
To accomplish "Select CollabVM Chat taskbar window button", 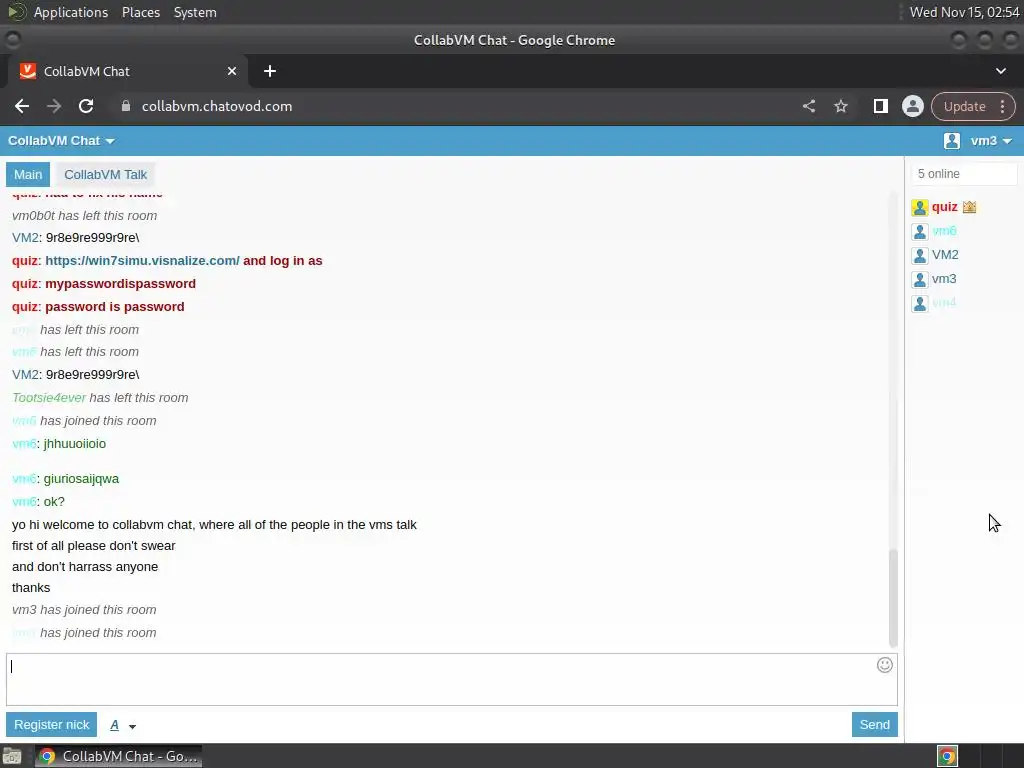I will pos(118,756).
